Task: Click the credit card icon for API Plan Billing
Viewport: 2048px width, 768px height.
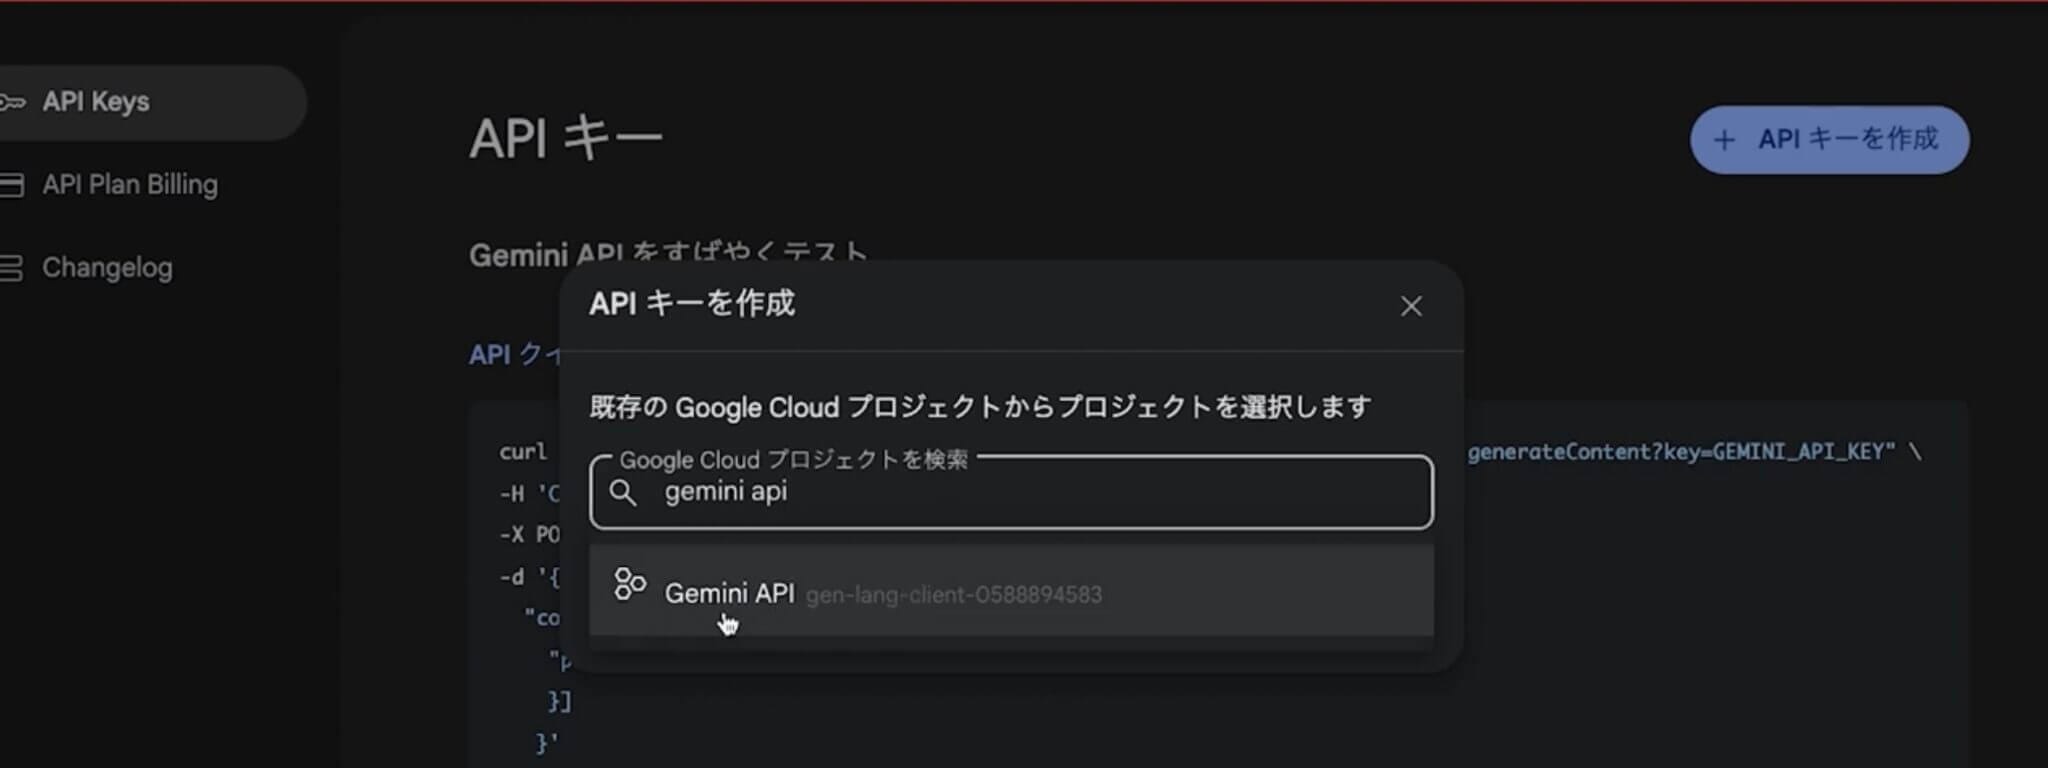Action: (12, 185)
